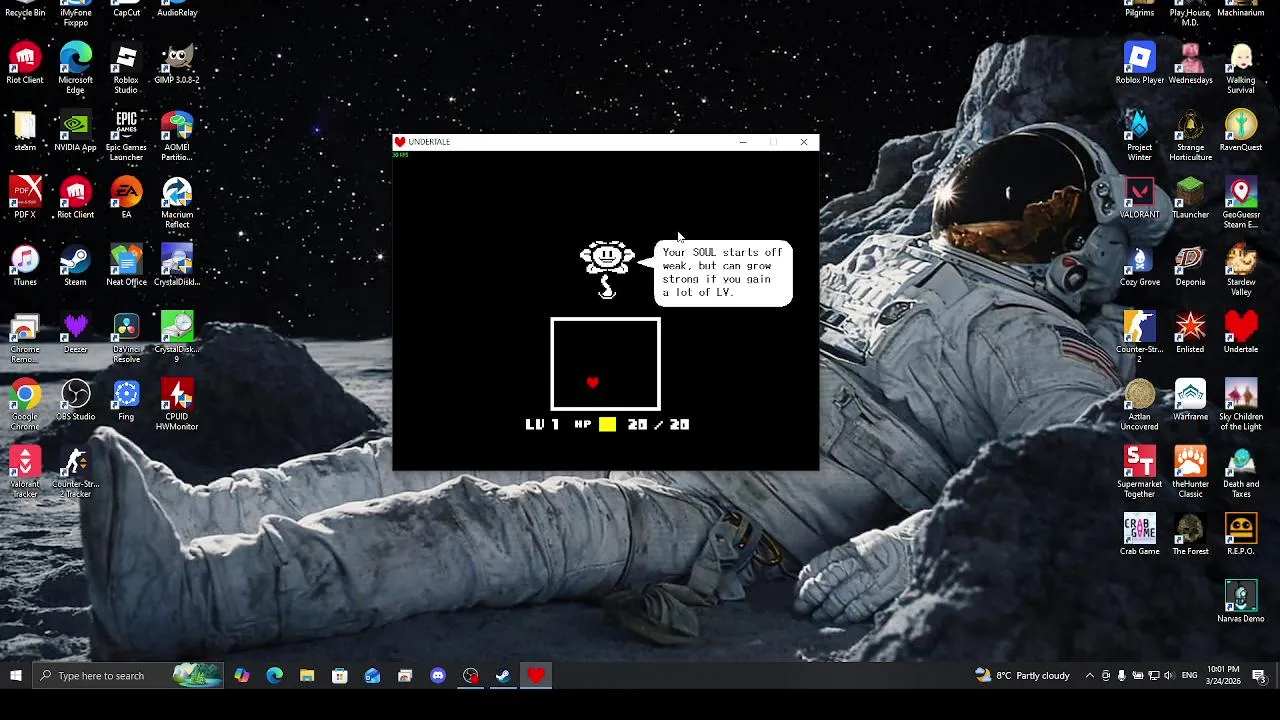The height and width of the screenshot is (720, 1280).
Task: Open TLauncher desktop icon
Action: click(x=1190, y=198)
